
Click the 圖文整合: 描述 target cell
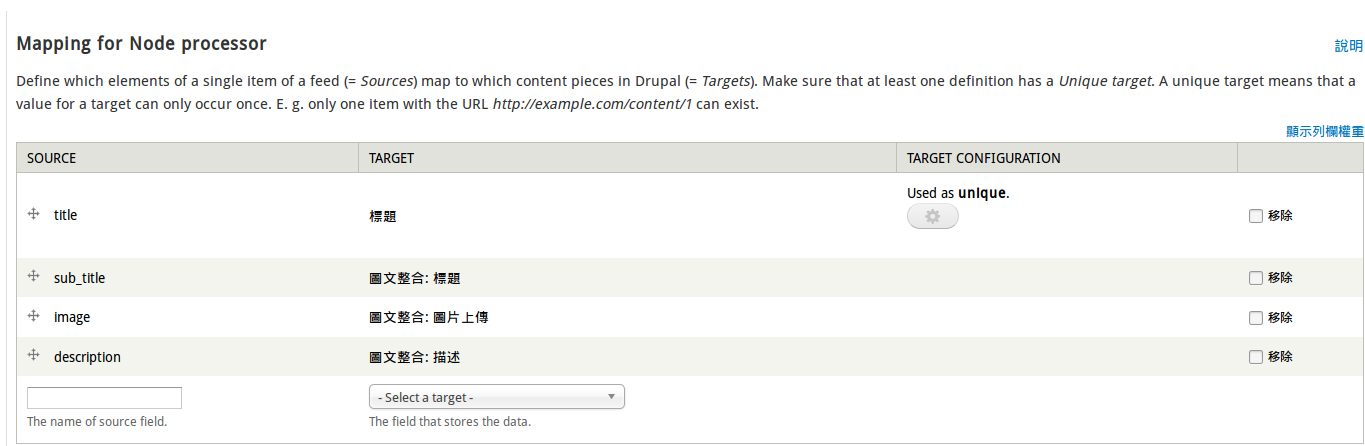[x=414, y=356]
